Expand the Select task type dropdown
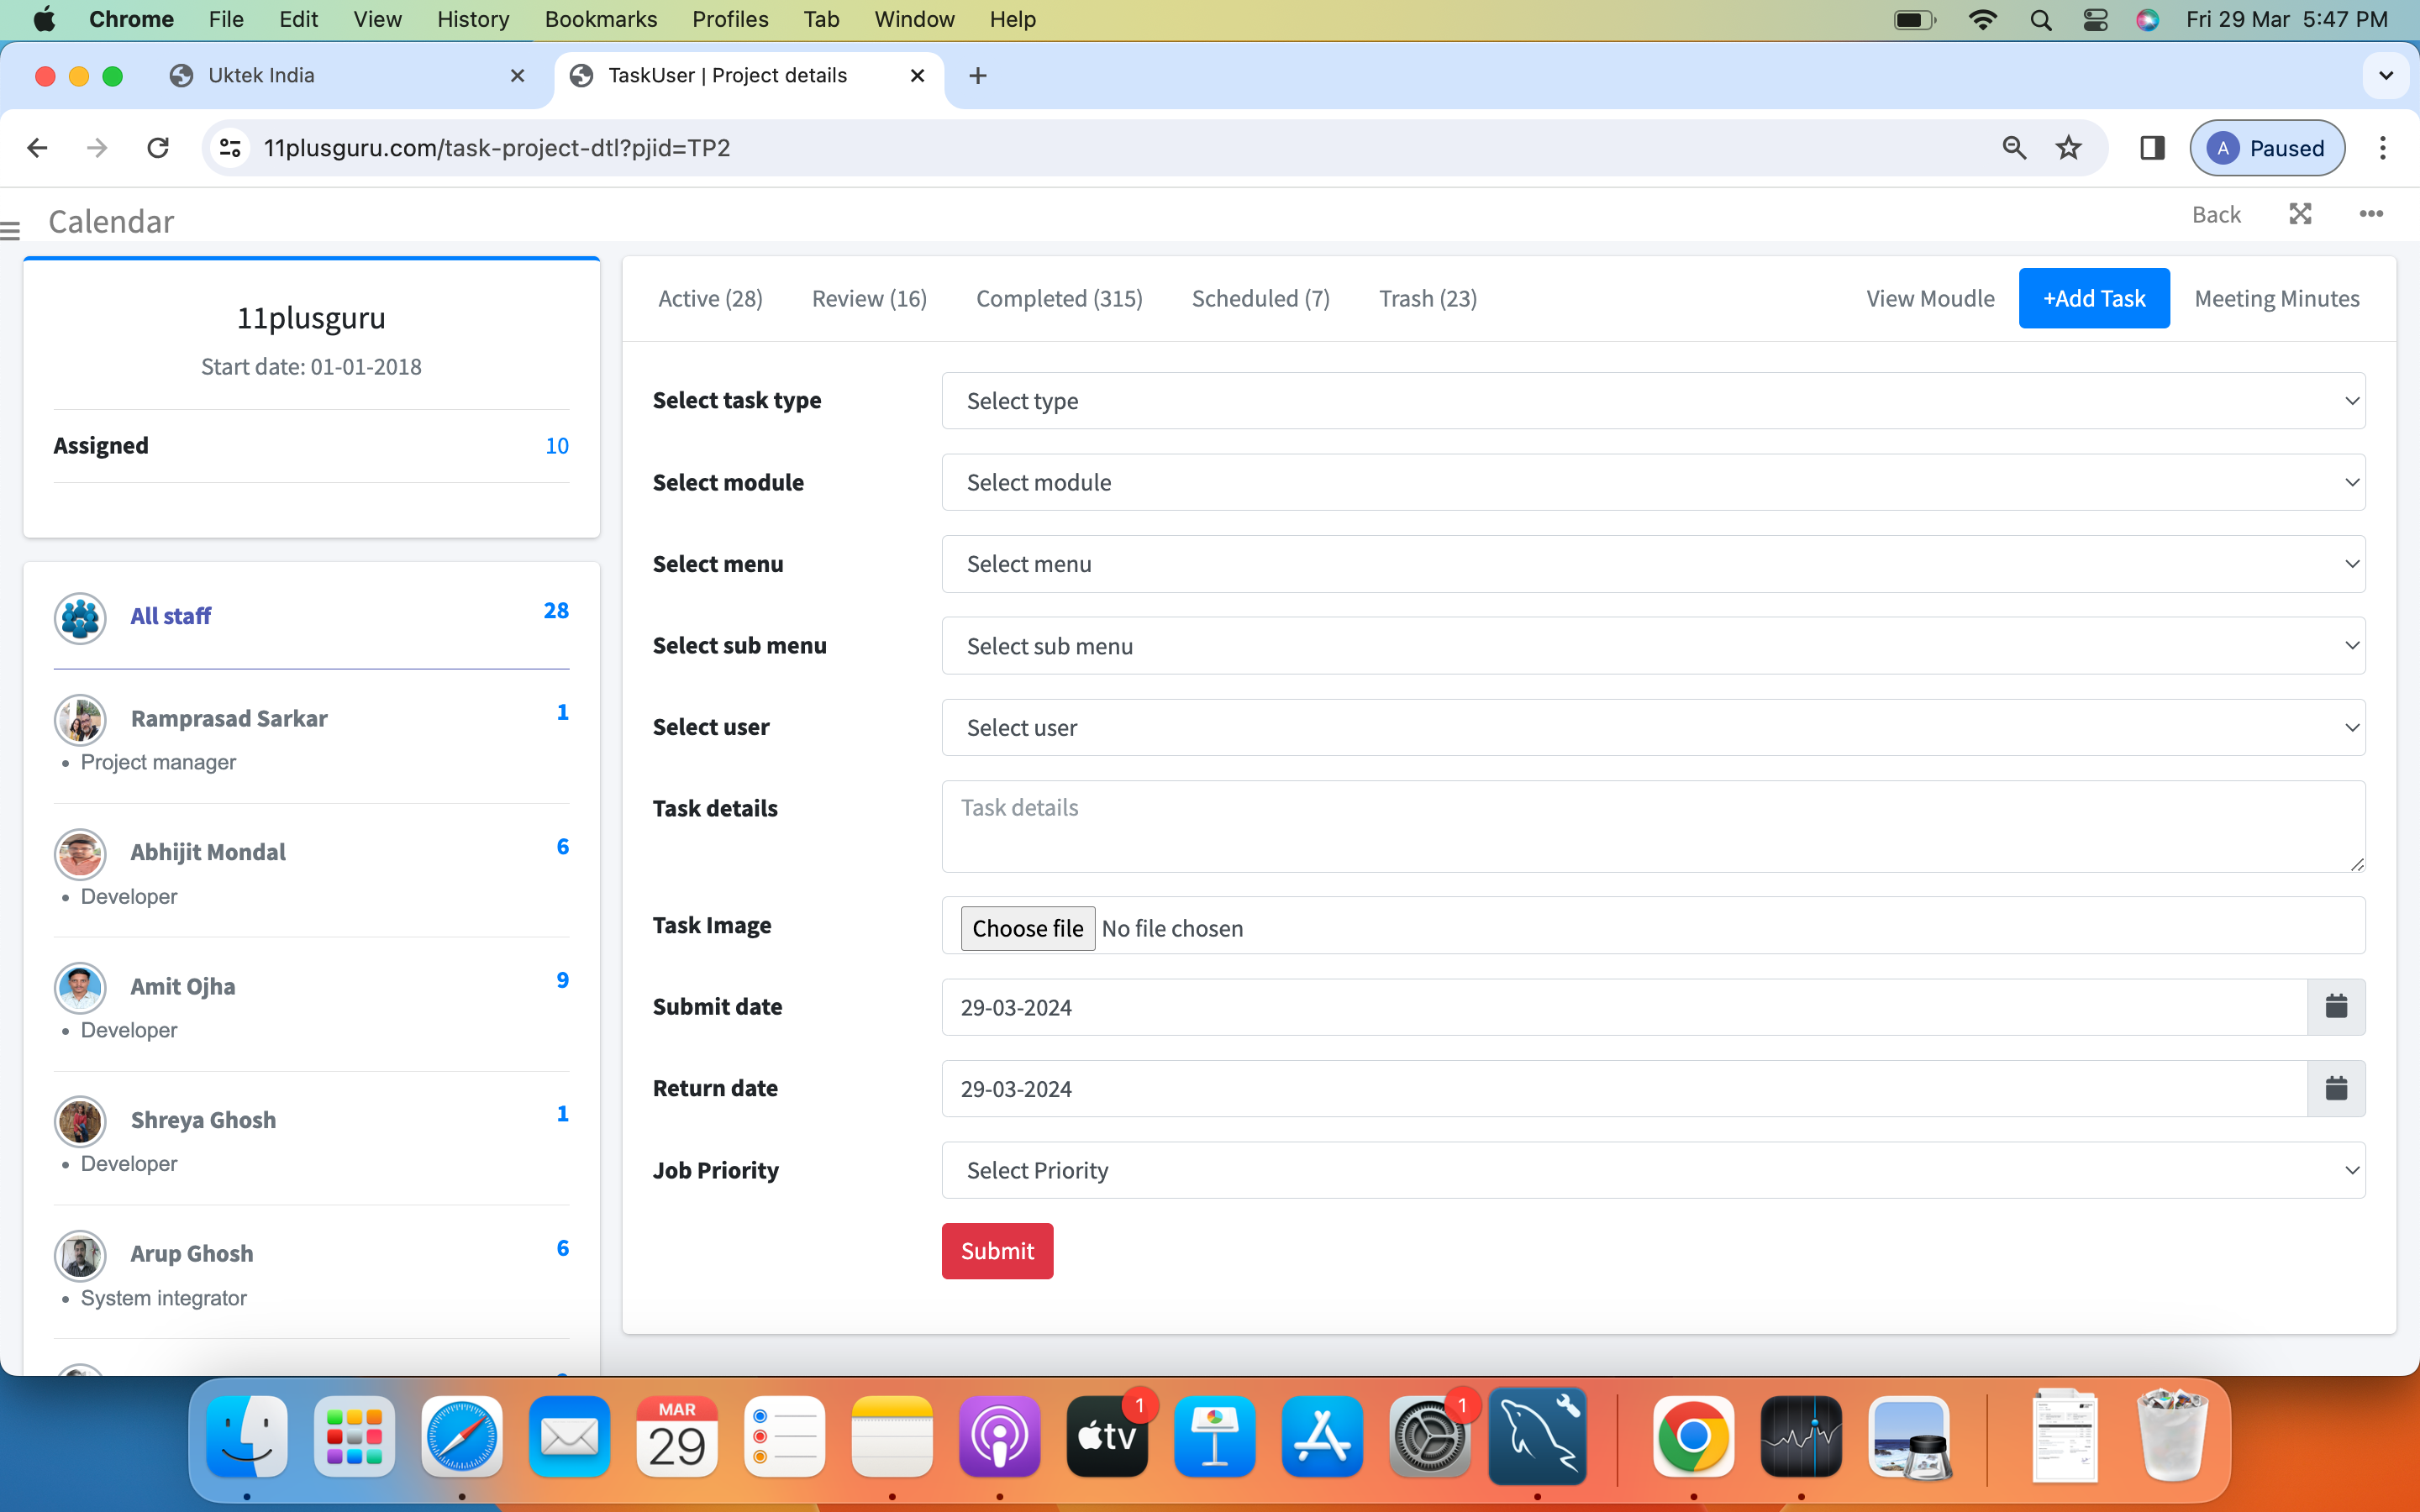 click(x=1652, y=401)
